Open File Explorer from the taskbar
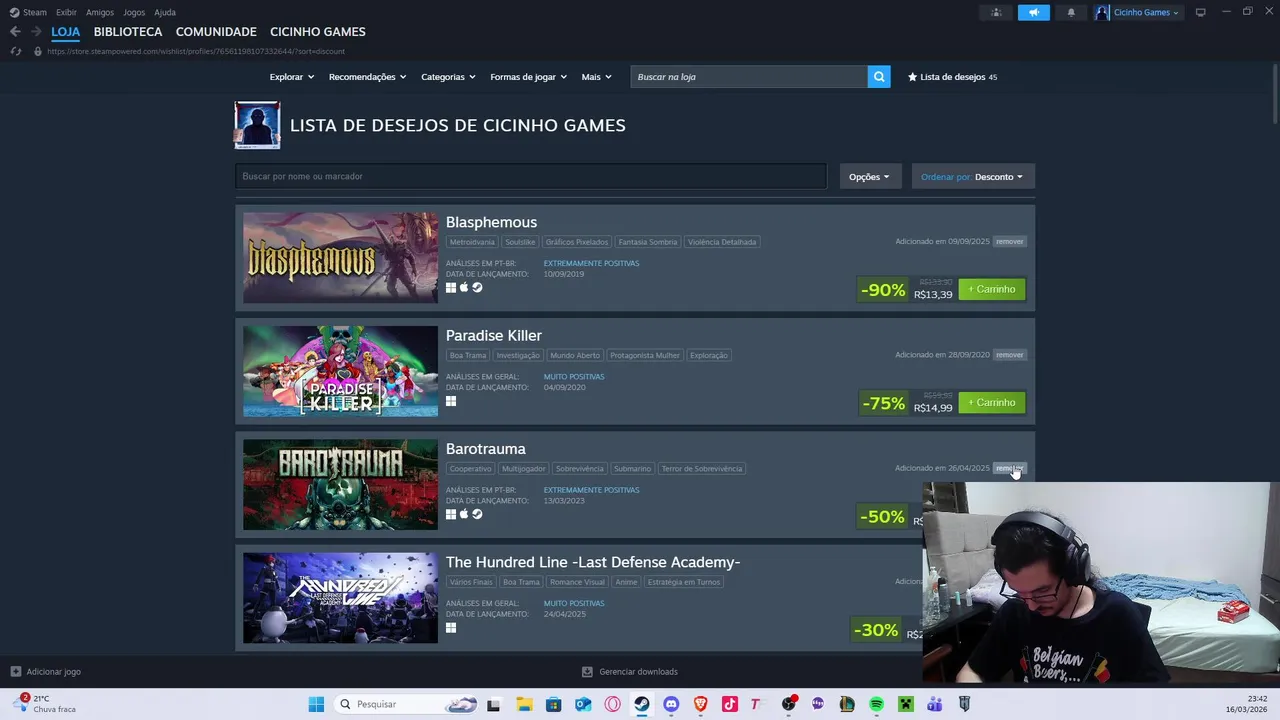Viewport: 1280px width, 720px height. pos(524,704)
